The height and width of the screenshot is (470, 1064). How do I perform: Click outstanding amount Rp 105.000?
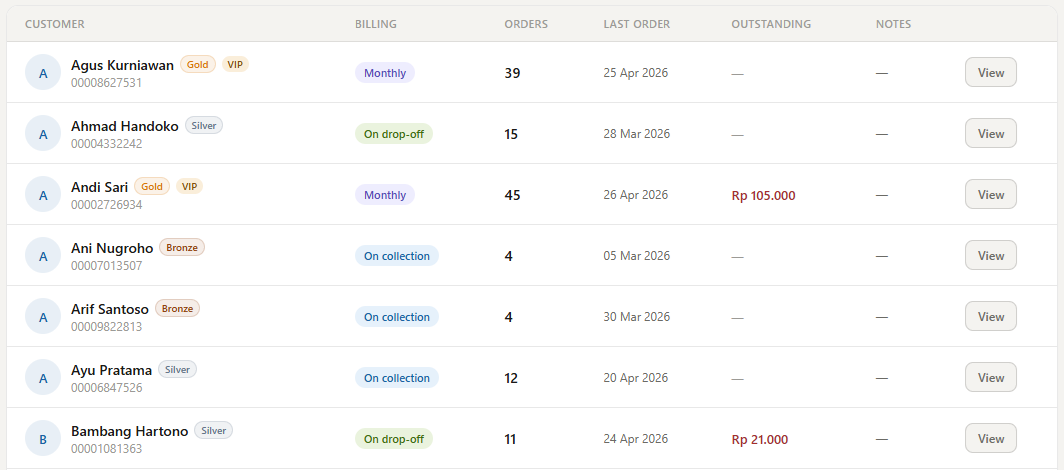coord(763,196)
